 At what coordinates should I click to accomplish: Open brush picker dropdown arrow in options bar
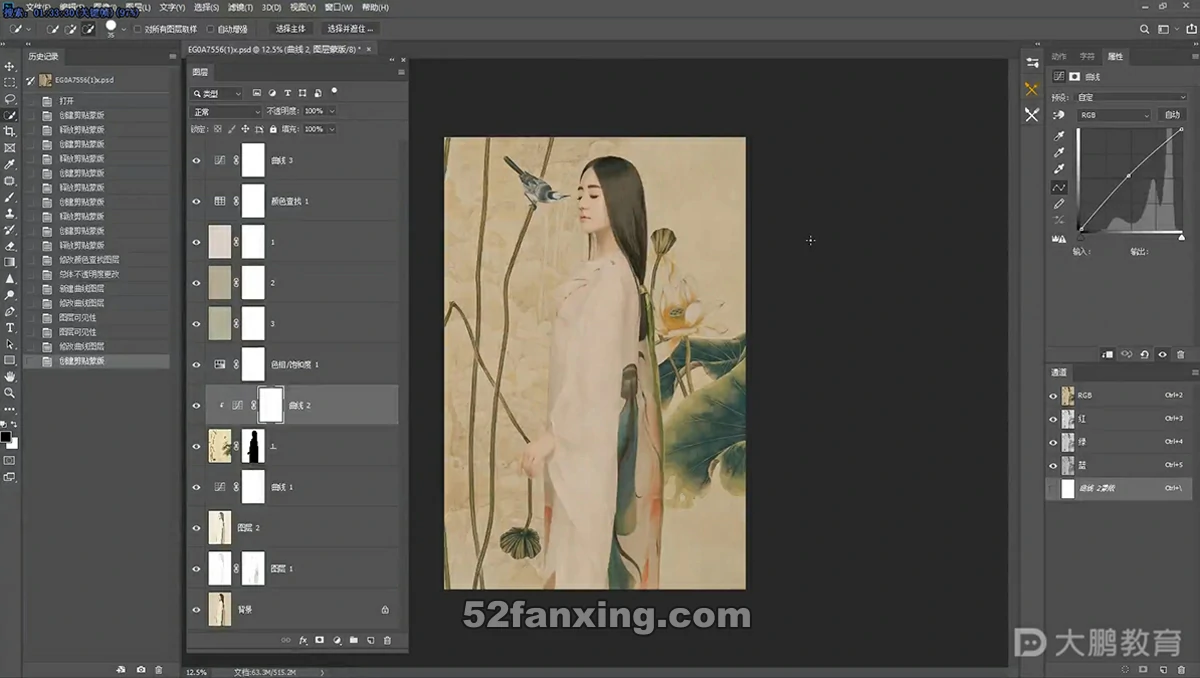coord(124,30)
